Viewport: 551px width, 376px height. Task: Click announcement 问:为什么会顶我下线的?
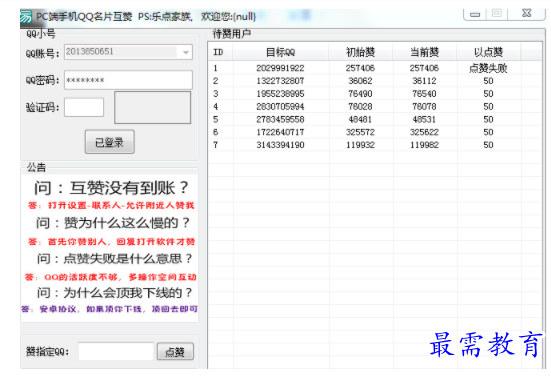(115, 292)
